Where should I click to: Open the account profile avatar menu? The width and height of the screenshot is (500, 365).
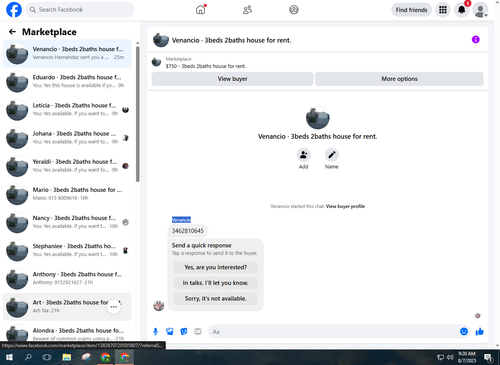tap(480, 10)
